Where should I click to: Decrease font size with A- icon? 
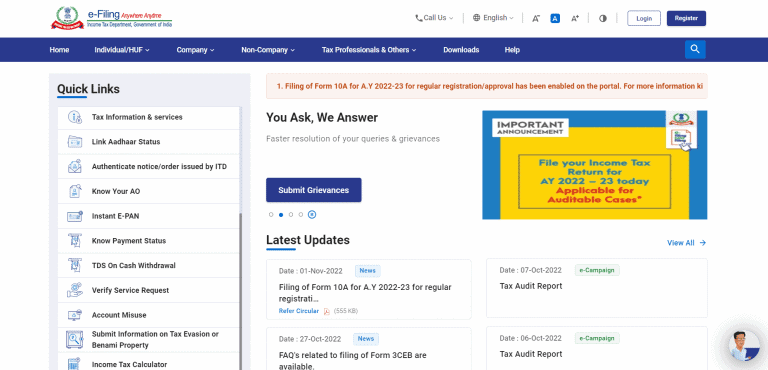tap(536, 18)
